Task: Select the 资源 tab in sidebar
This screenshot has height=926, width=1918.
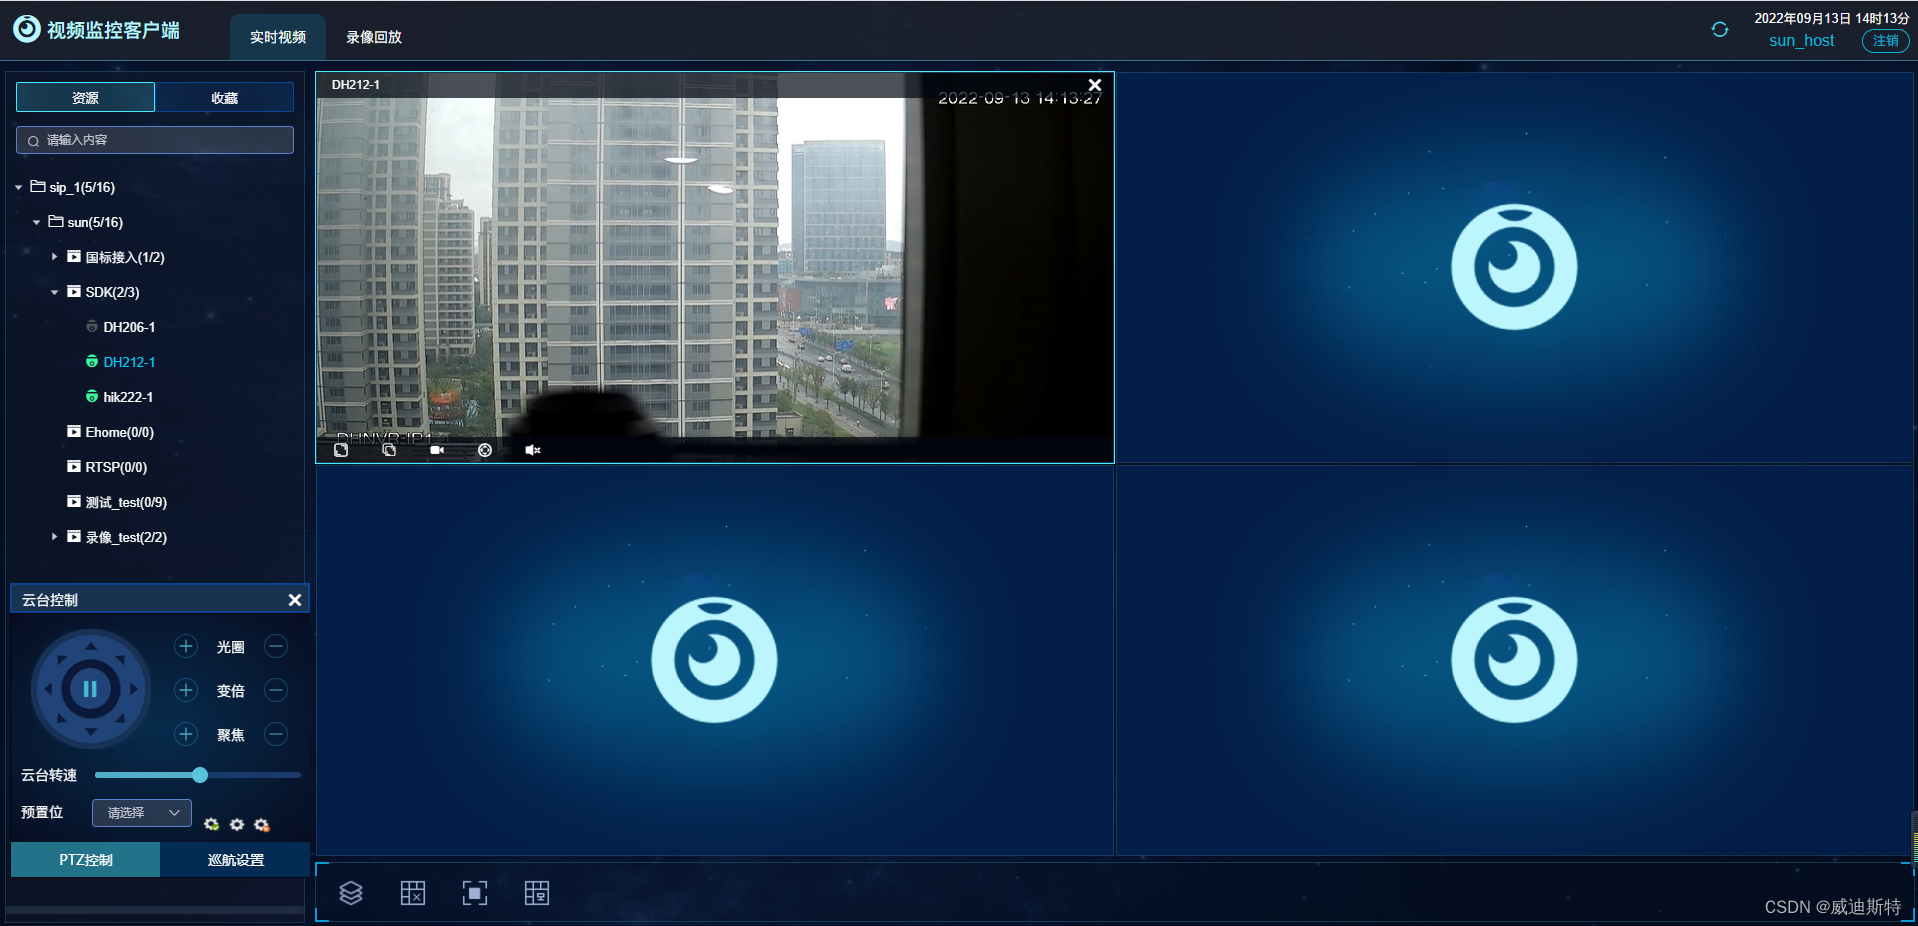Action: [86, 97]
